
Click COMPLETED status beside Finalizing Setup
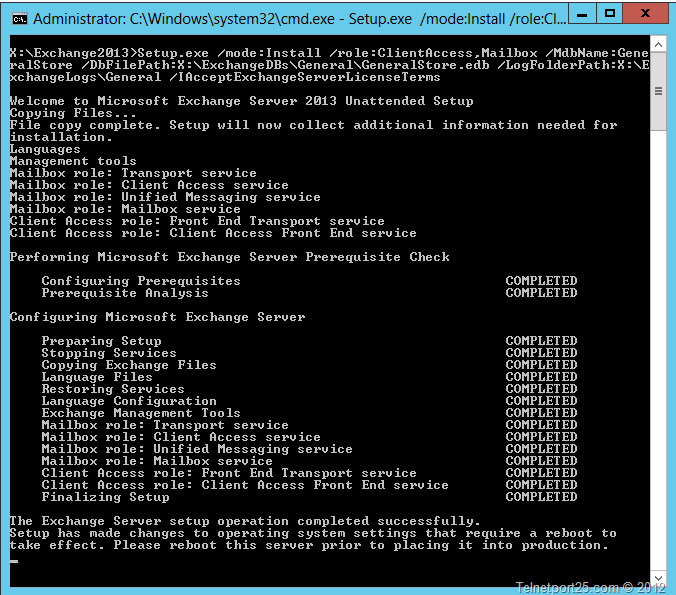coord(541,497)
